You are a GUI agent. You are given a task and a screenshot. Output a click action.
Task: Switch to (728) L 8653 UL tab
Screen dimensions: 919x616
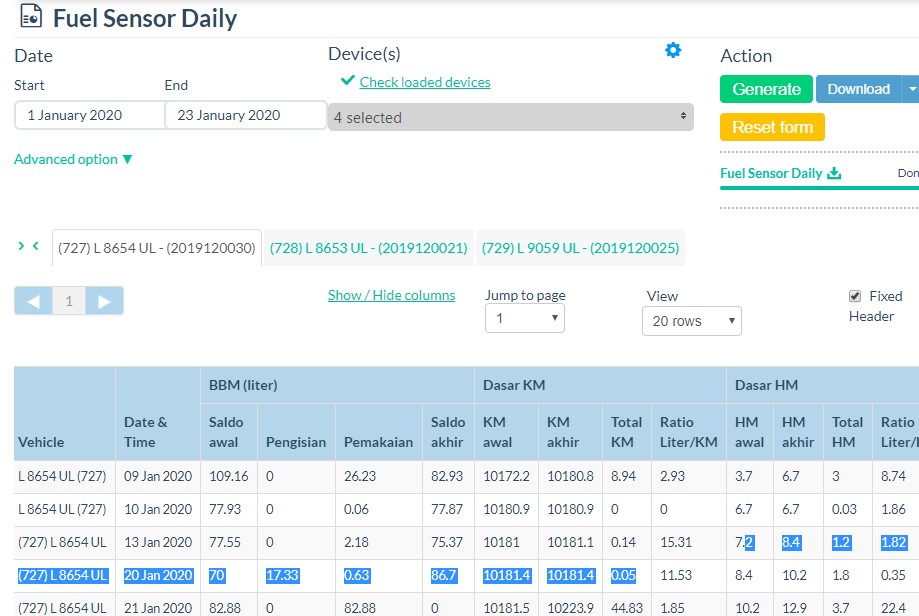point(369,248)
